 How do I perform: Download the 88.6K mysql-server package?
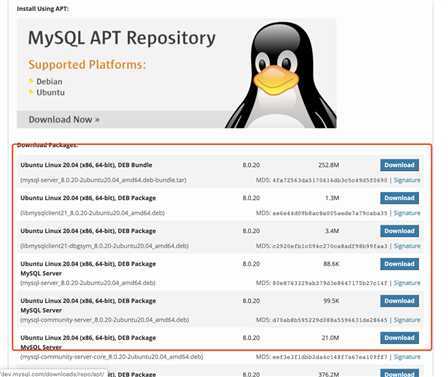(x=399, y=264)
